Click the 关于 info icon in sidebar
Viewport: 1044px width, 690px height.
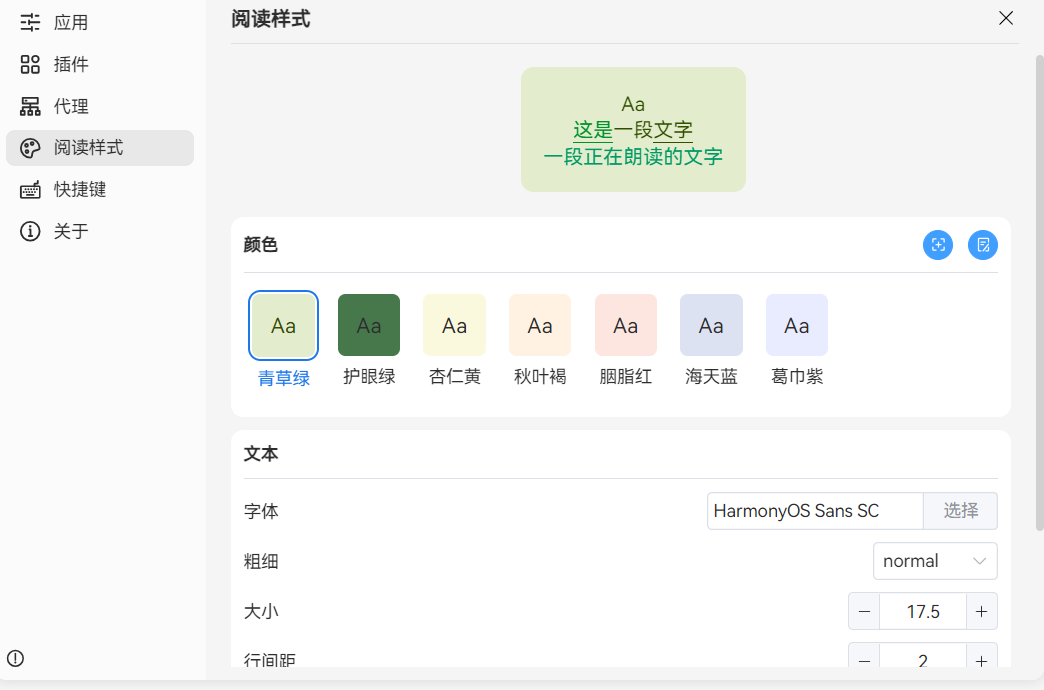pos(30,232)
